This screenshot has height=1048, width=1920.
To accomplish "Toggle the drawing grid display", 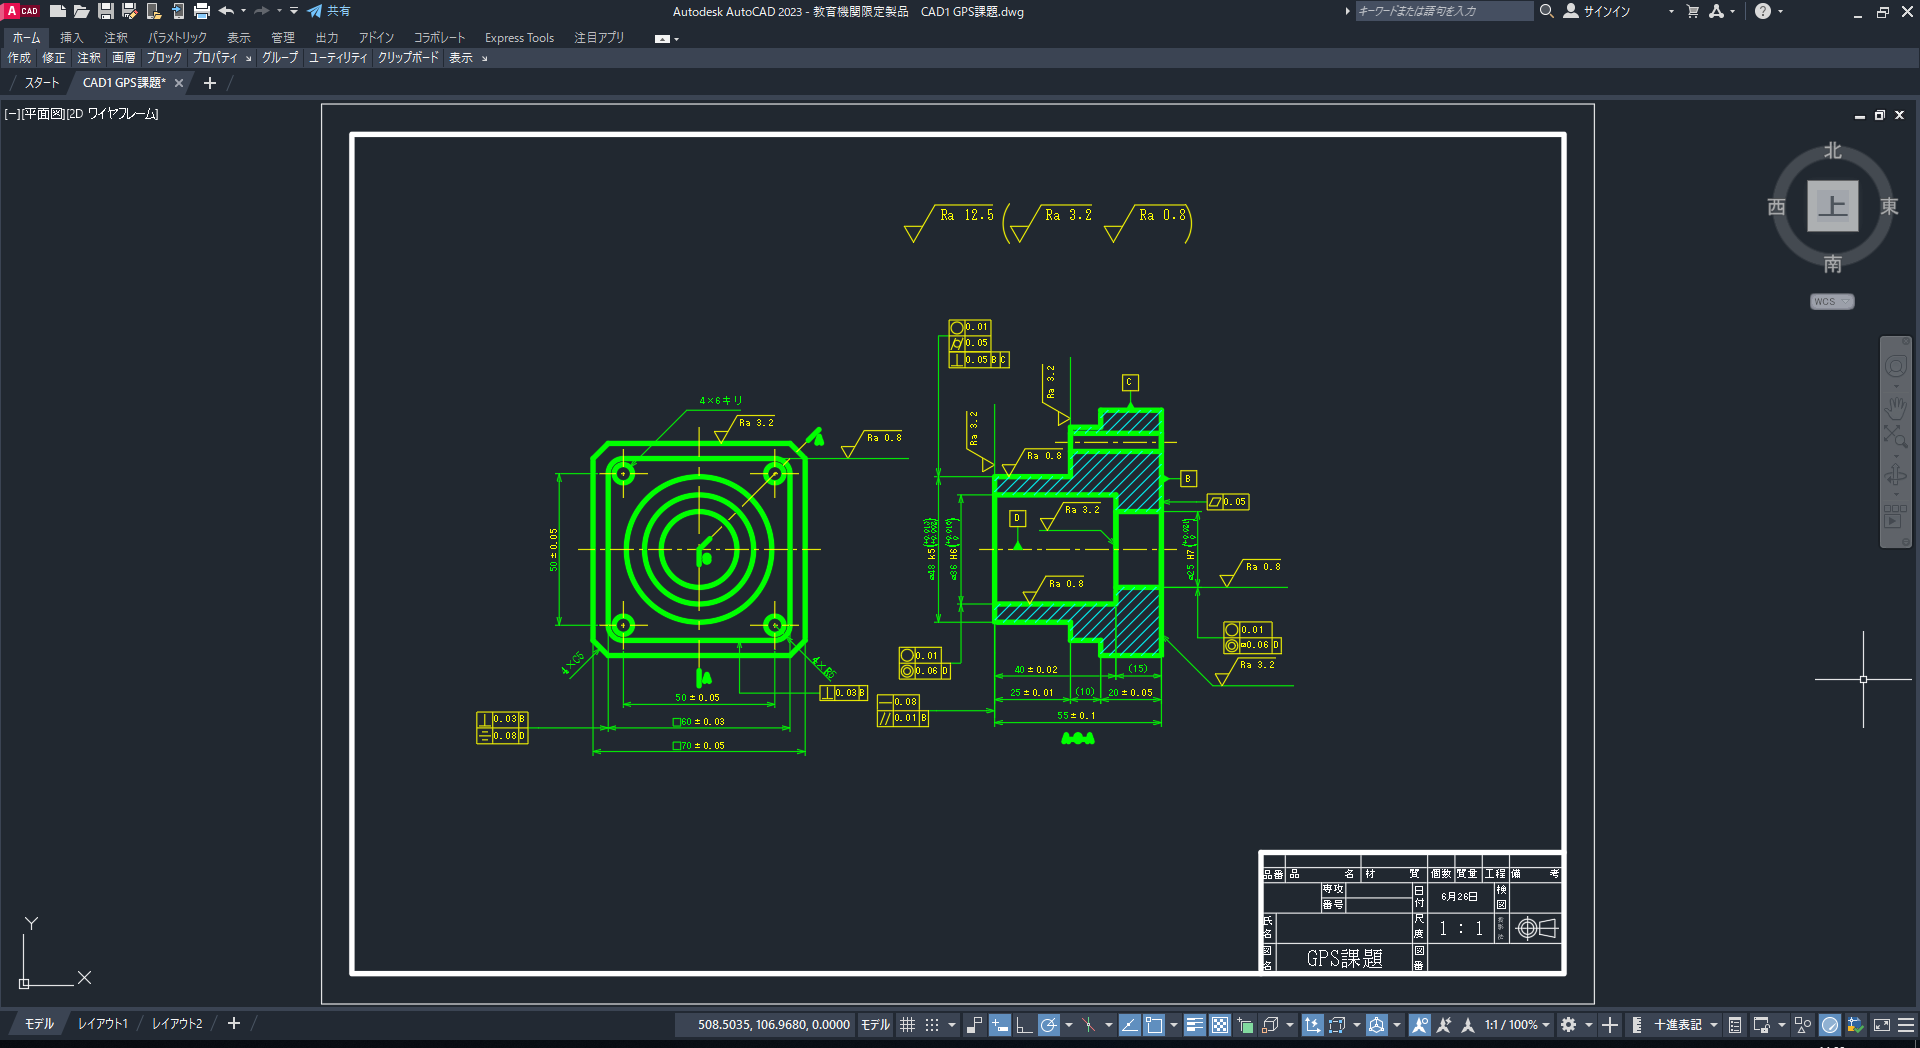I will coord(907,1024).
